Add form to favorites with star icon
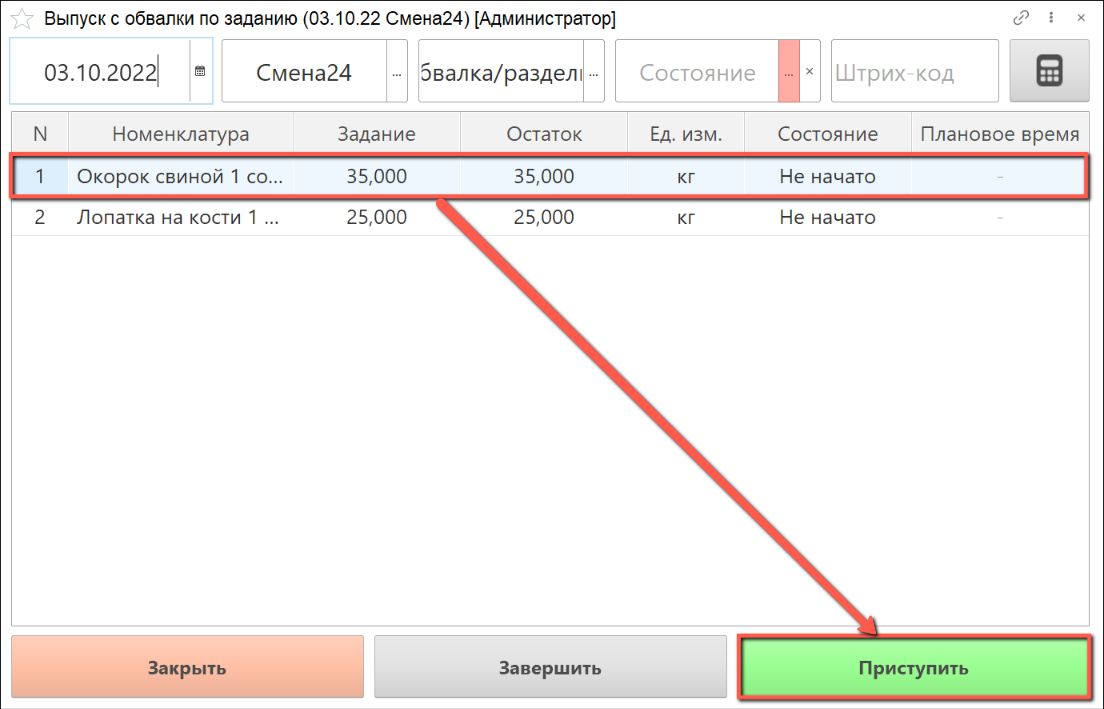This screenshot has width=1104, height=709. (21, 19)
